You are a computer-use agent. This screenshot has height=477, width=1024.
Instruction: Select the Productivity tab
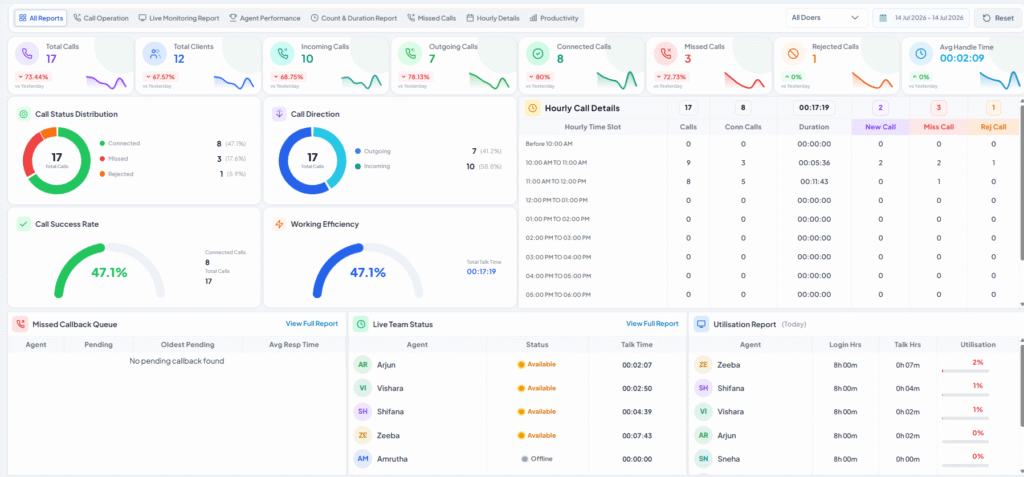tap(554, 18)
